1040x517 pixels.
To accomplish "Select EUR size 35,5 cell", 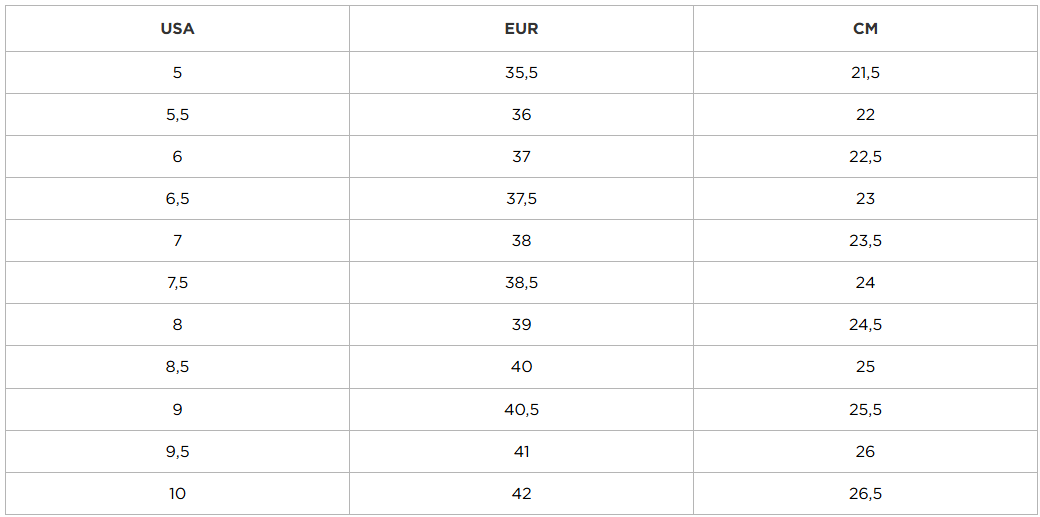I will point(521,73).
